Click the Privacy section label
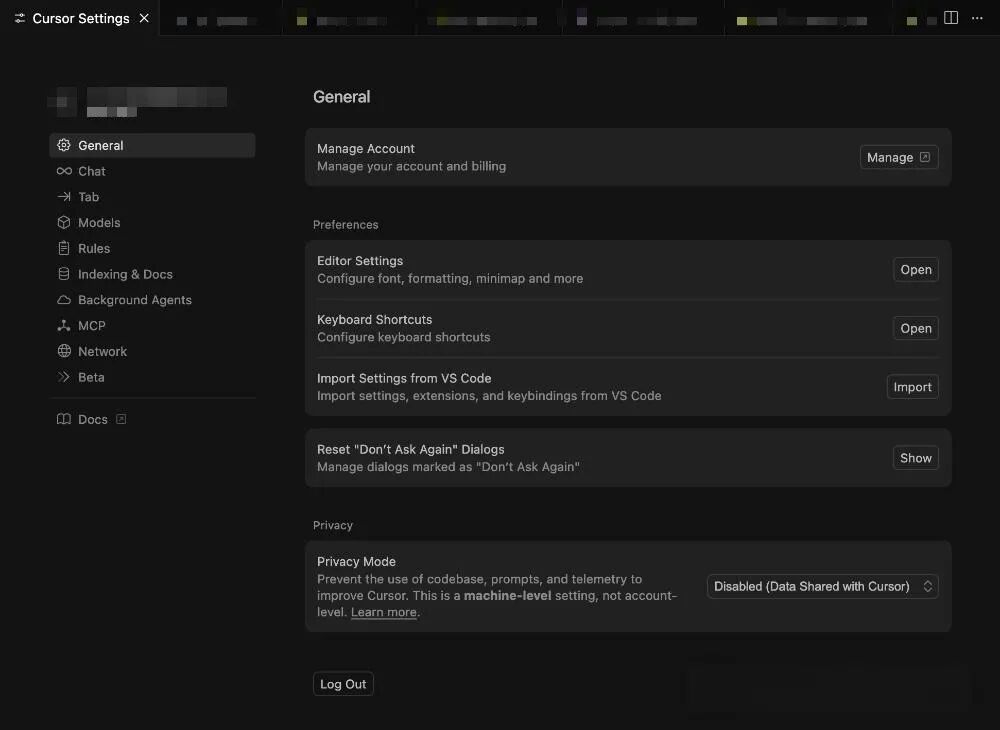The image size is (1000, 730). pos(332,525)
